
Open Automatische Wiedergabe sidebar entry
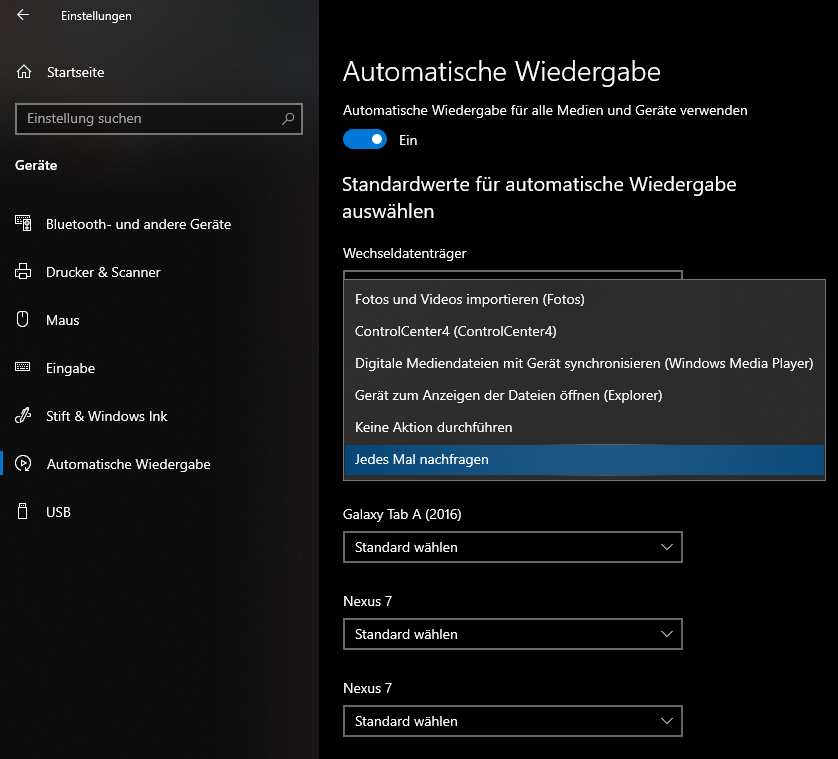(128, 464)
